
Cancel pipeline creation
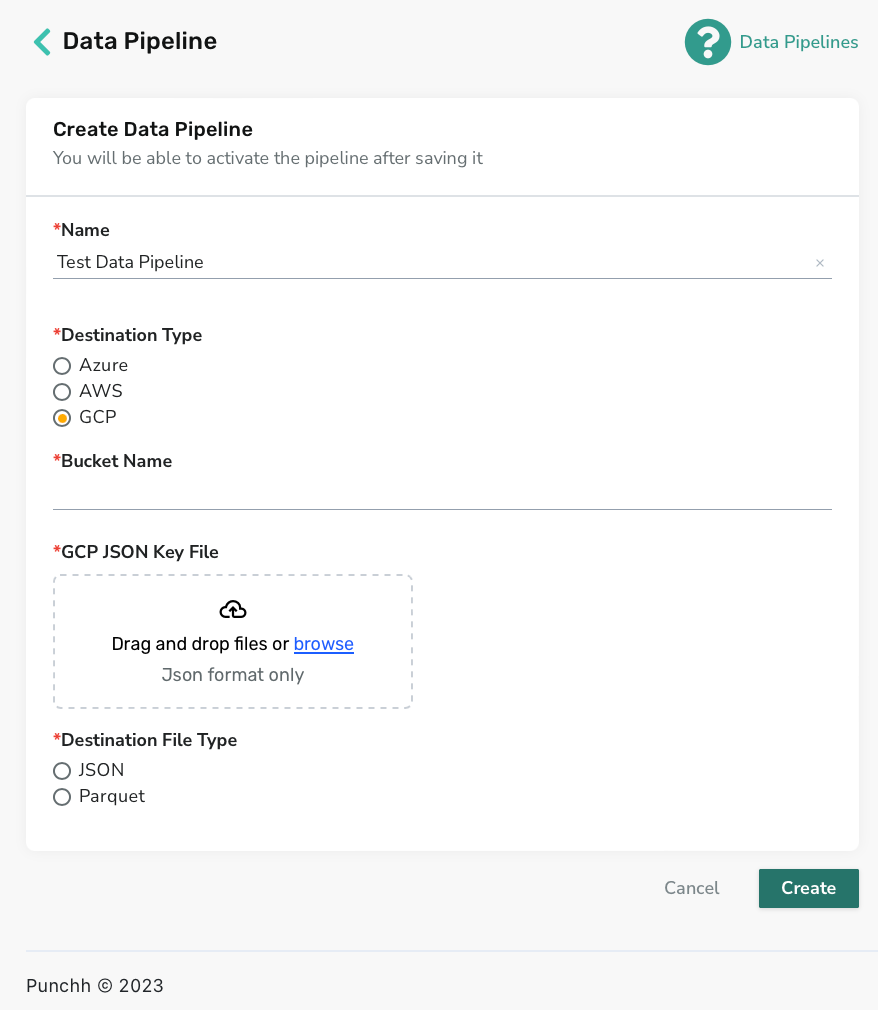[x=691, y=888]
